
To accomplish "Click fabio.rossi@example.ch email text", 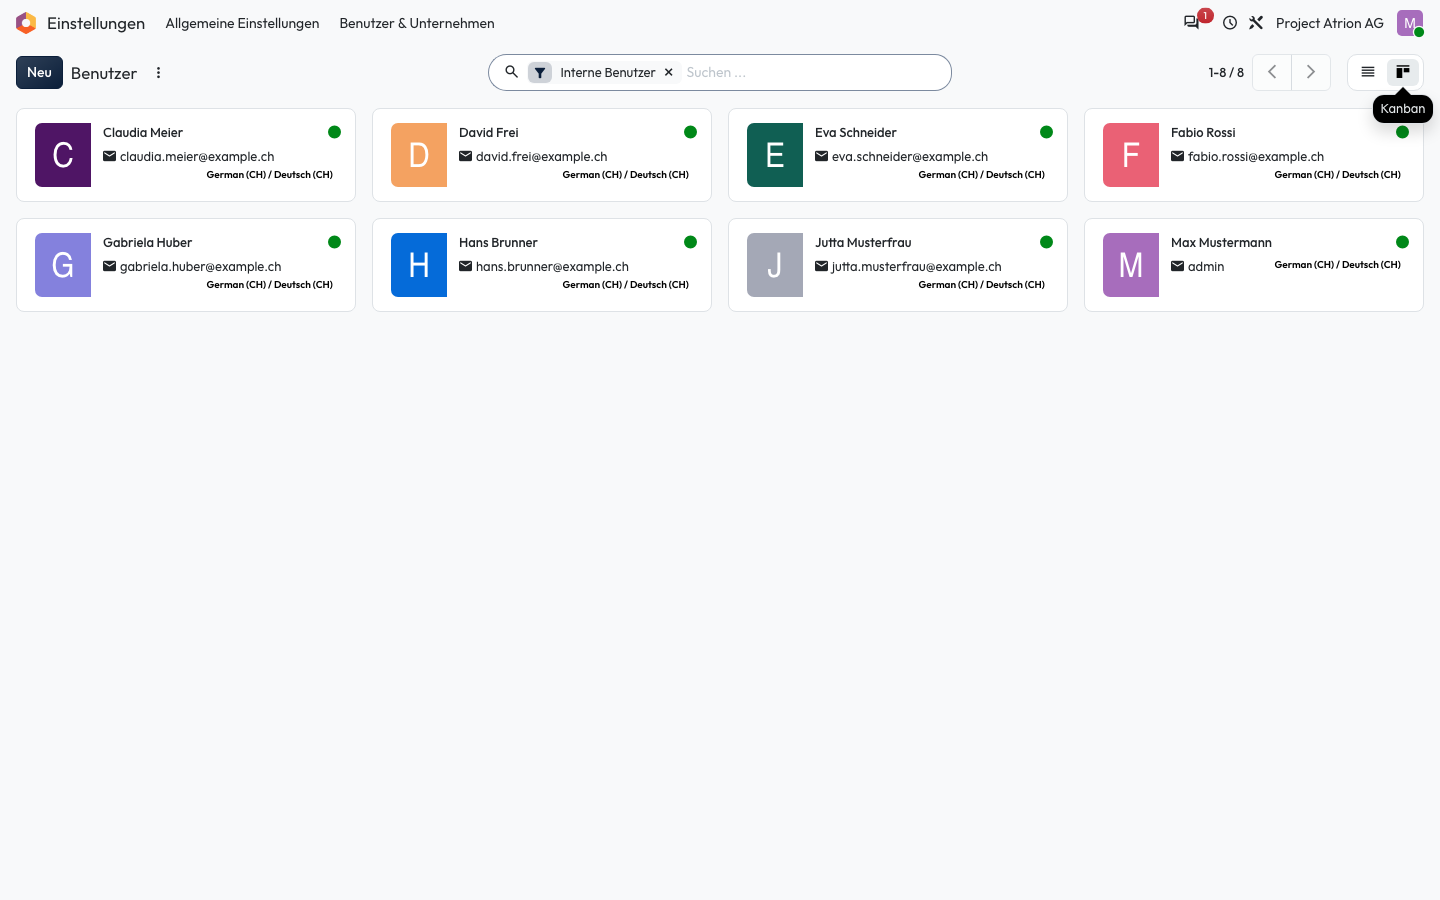I will click(x=1256, y=156).
